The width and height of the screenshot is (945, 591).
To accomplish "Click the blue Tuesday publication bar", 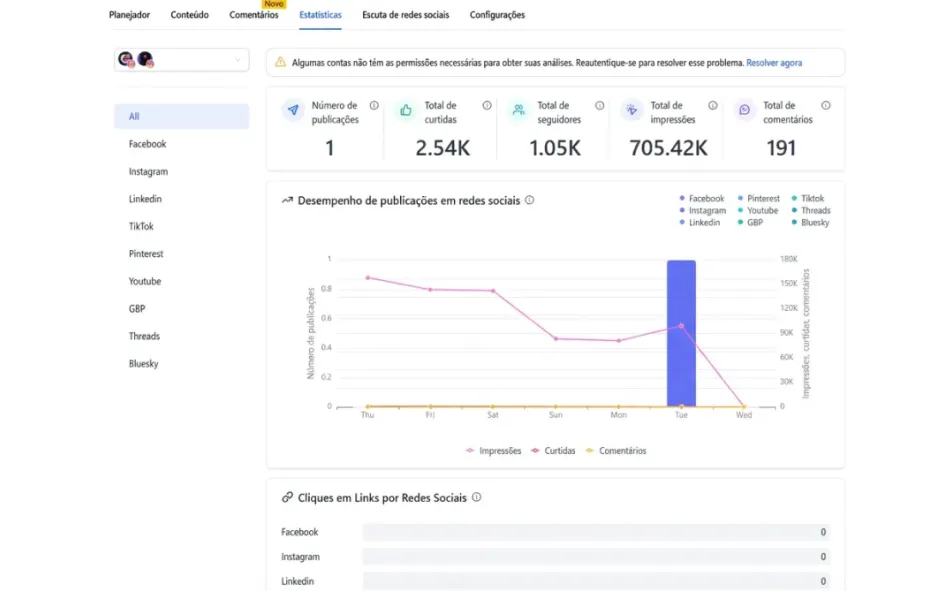I will click(681, 333).
